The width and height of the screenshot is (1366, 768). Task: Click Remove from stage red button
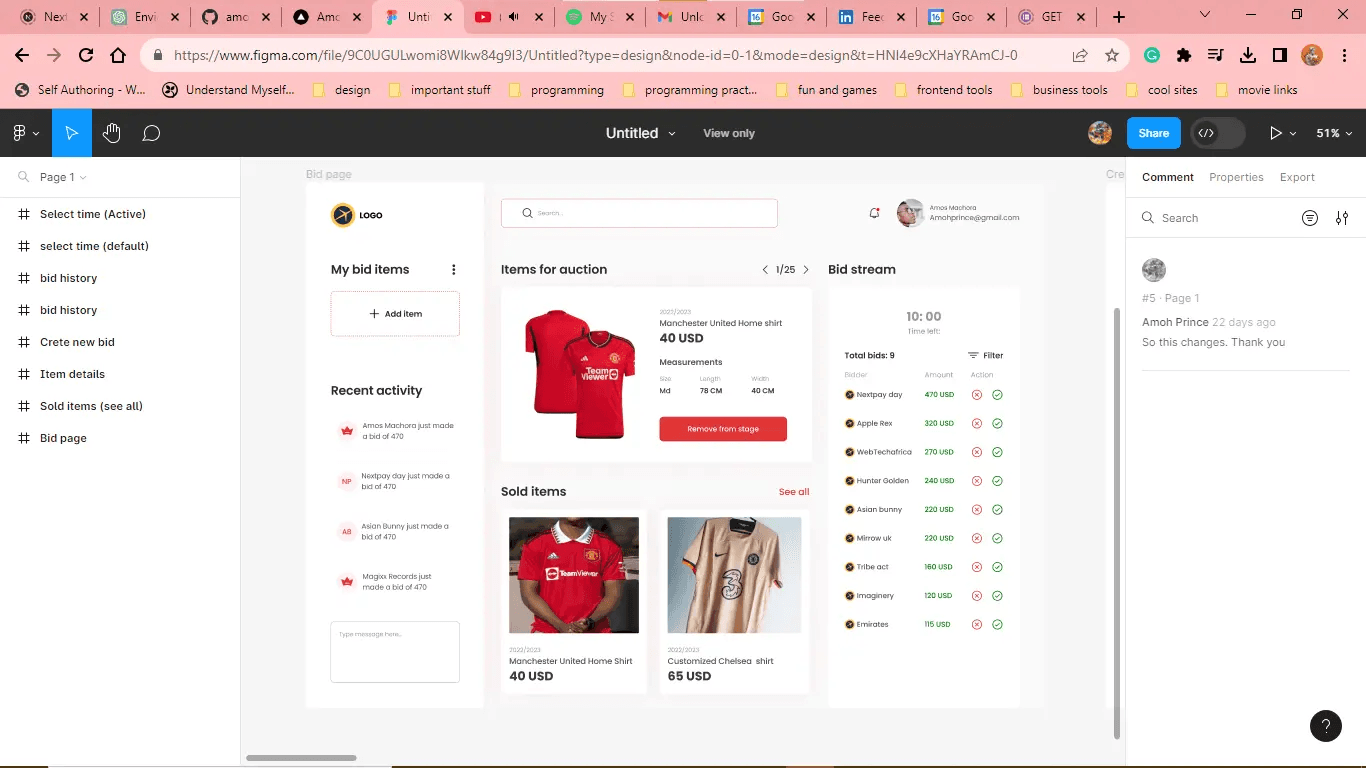click(x=723, y=429)
